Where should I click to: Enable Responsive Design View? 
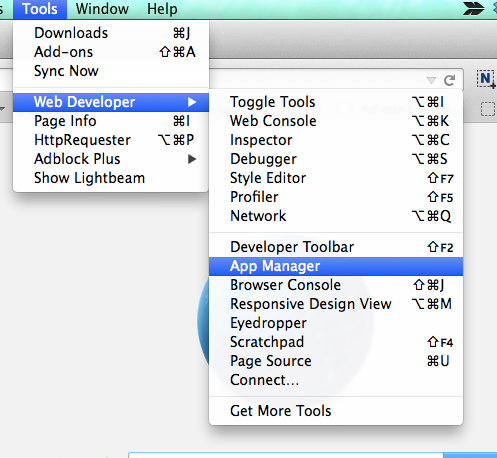coord(336,304)
